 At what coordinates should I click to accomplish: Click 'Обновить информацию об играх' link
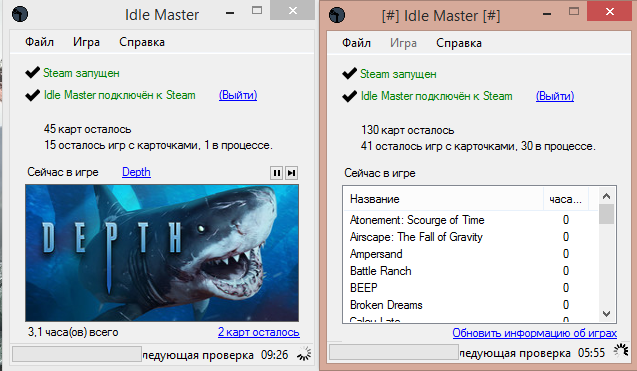point(535,333)
